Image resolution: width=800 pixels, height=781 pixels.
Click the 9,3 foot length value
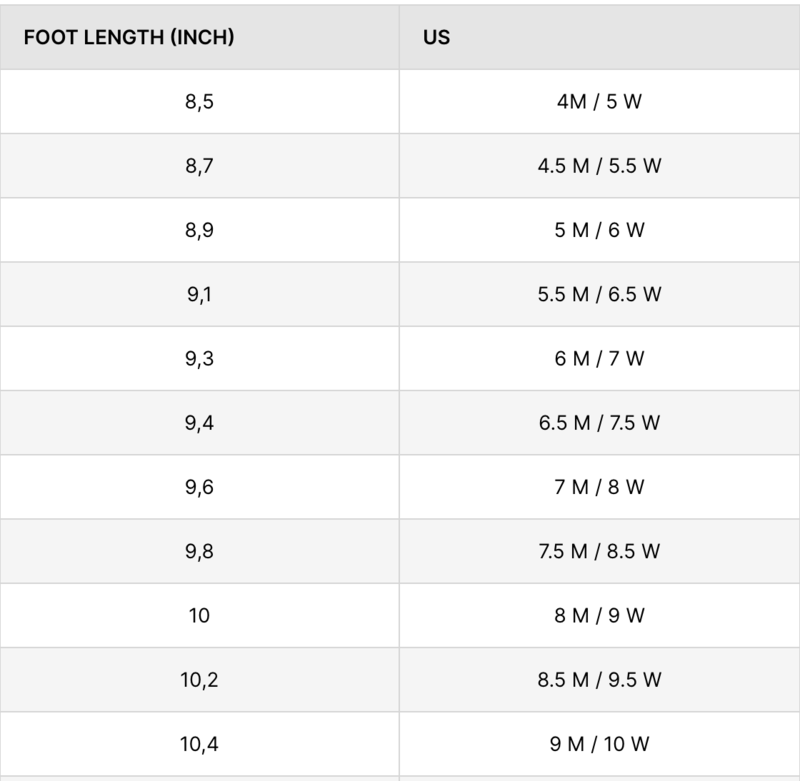coord(199,358)
